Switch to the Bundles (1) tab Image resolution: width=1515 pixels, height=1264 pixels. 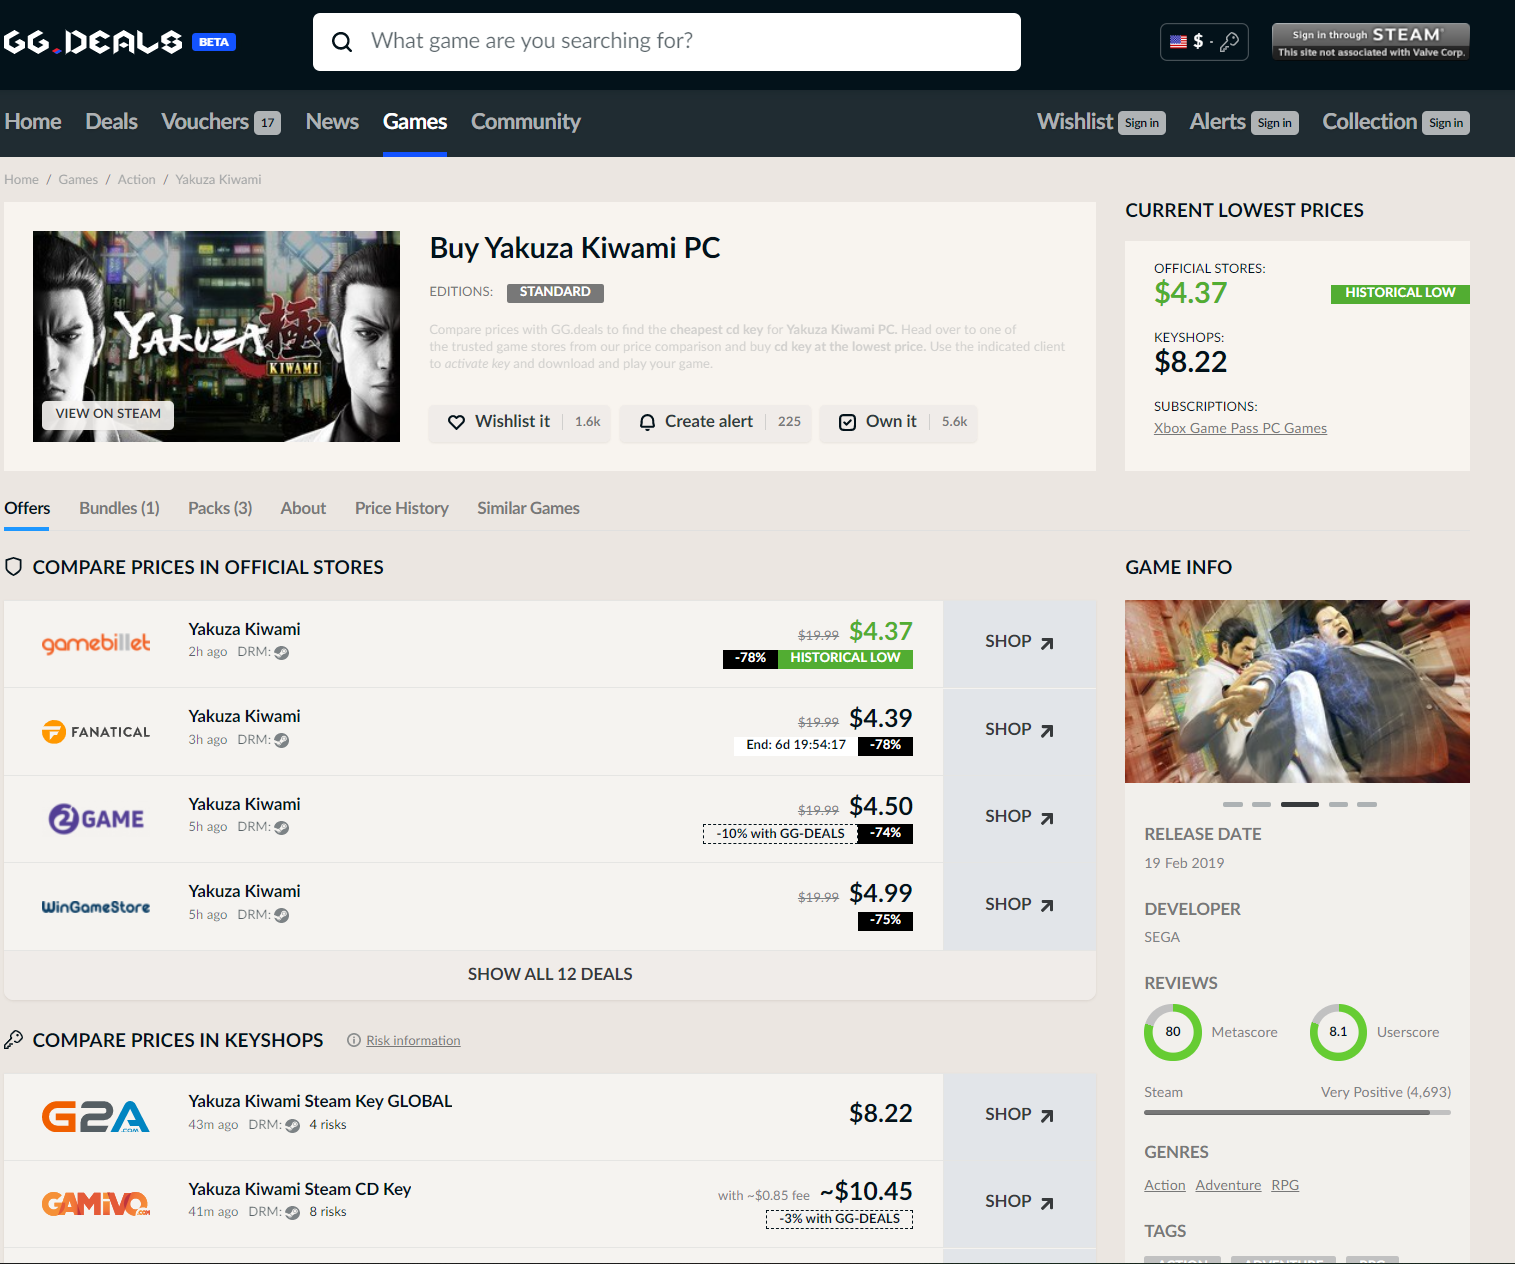click(x=119, y=508)
